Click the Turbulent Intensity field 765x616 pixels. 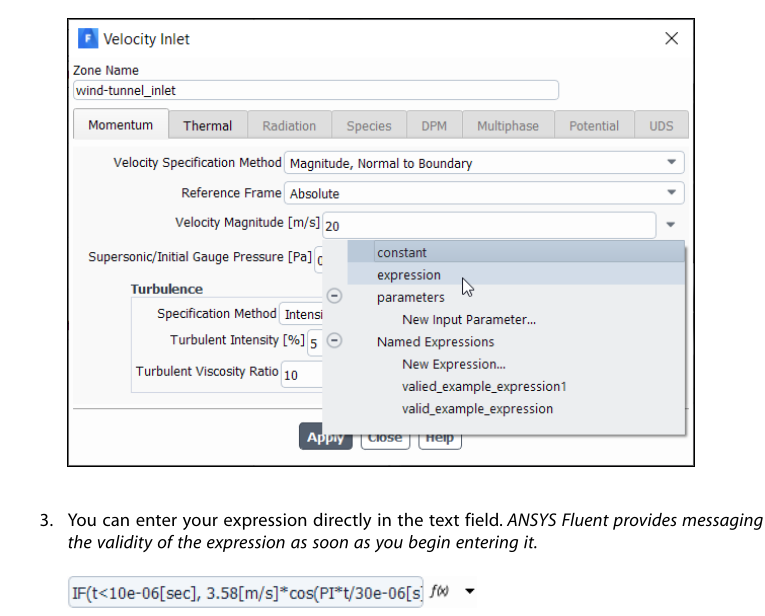315,343
